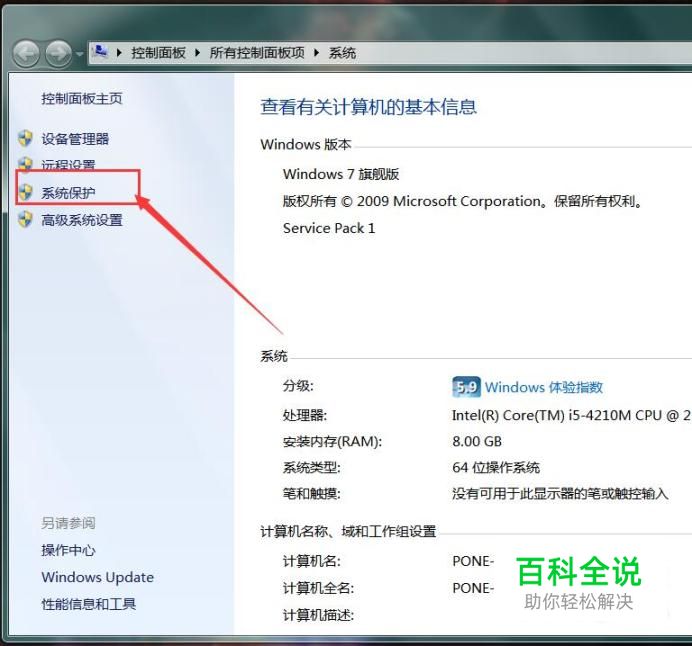
Task: Click shield icon beside 高级系统设置
Action: [x=25, y=219]
